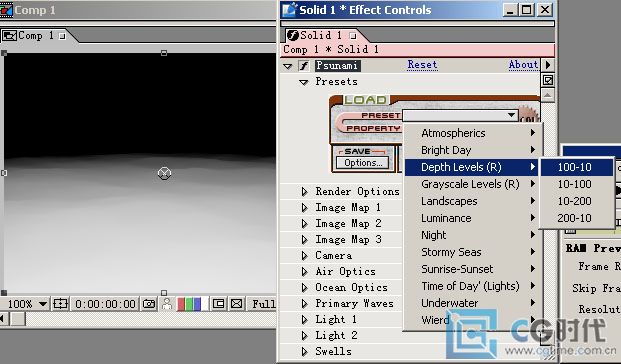This screenshot has height=364, width=621.
Task: Click the layer anchor point crosshair in viewer
Action: point(164,173)
